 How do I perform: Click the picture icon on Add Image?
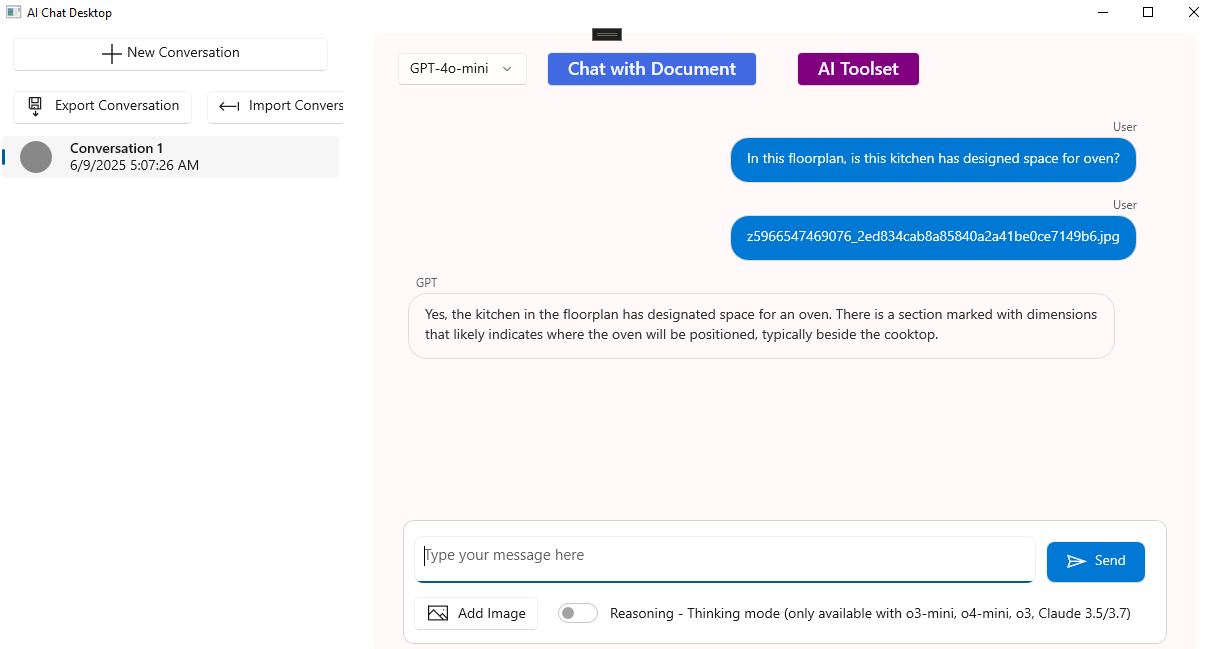point(437,614)
